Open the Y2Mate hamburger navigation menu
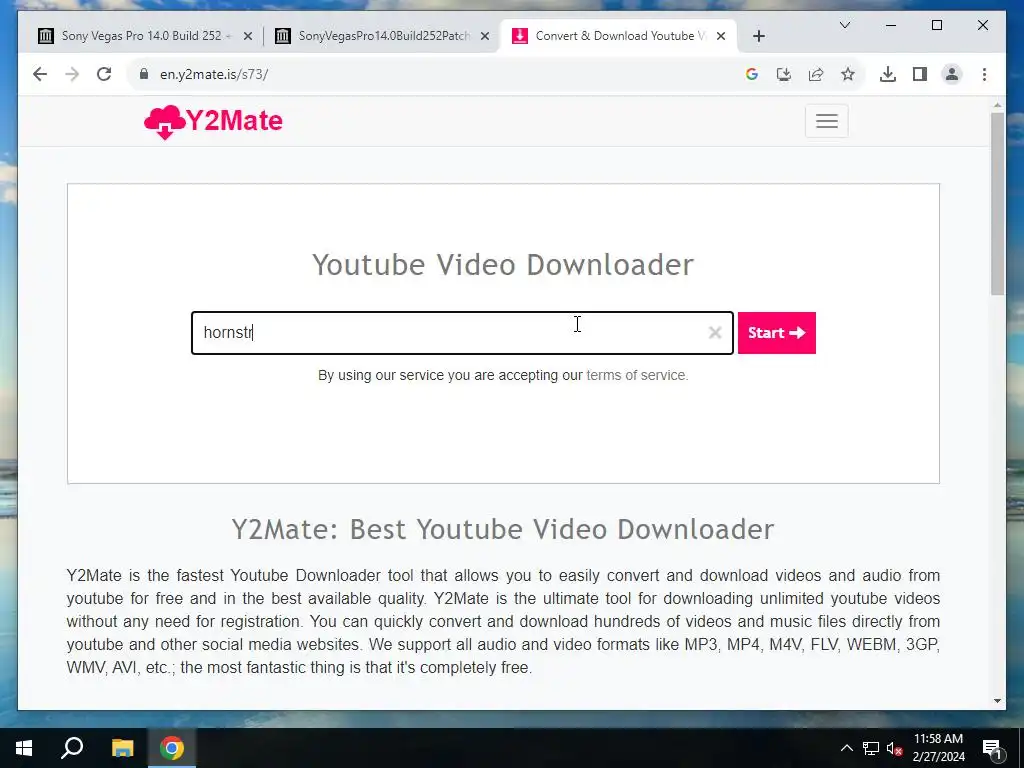 [x=827, y=121]
